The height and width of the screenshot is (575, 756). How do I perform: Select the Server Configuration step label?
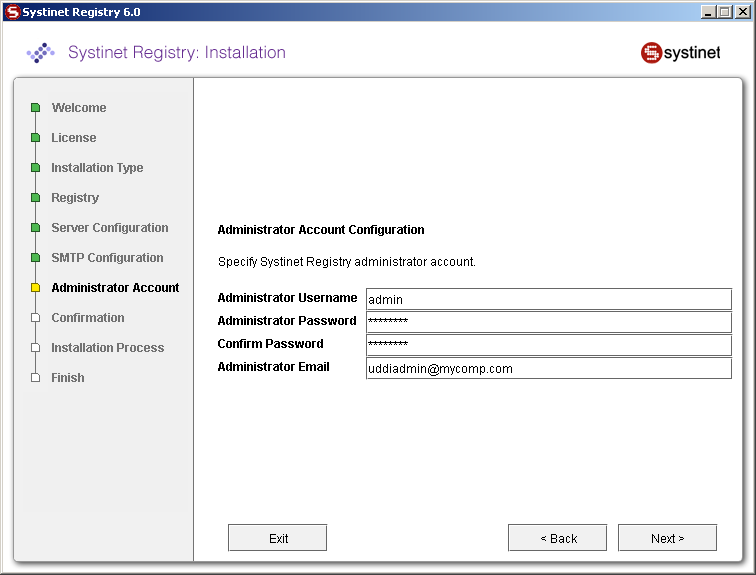[110, 227]
